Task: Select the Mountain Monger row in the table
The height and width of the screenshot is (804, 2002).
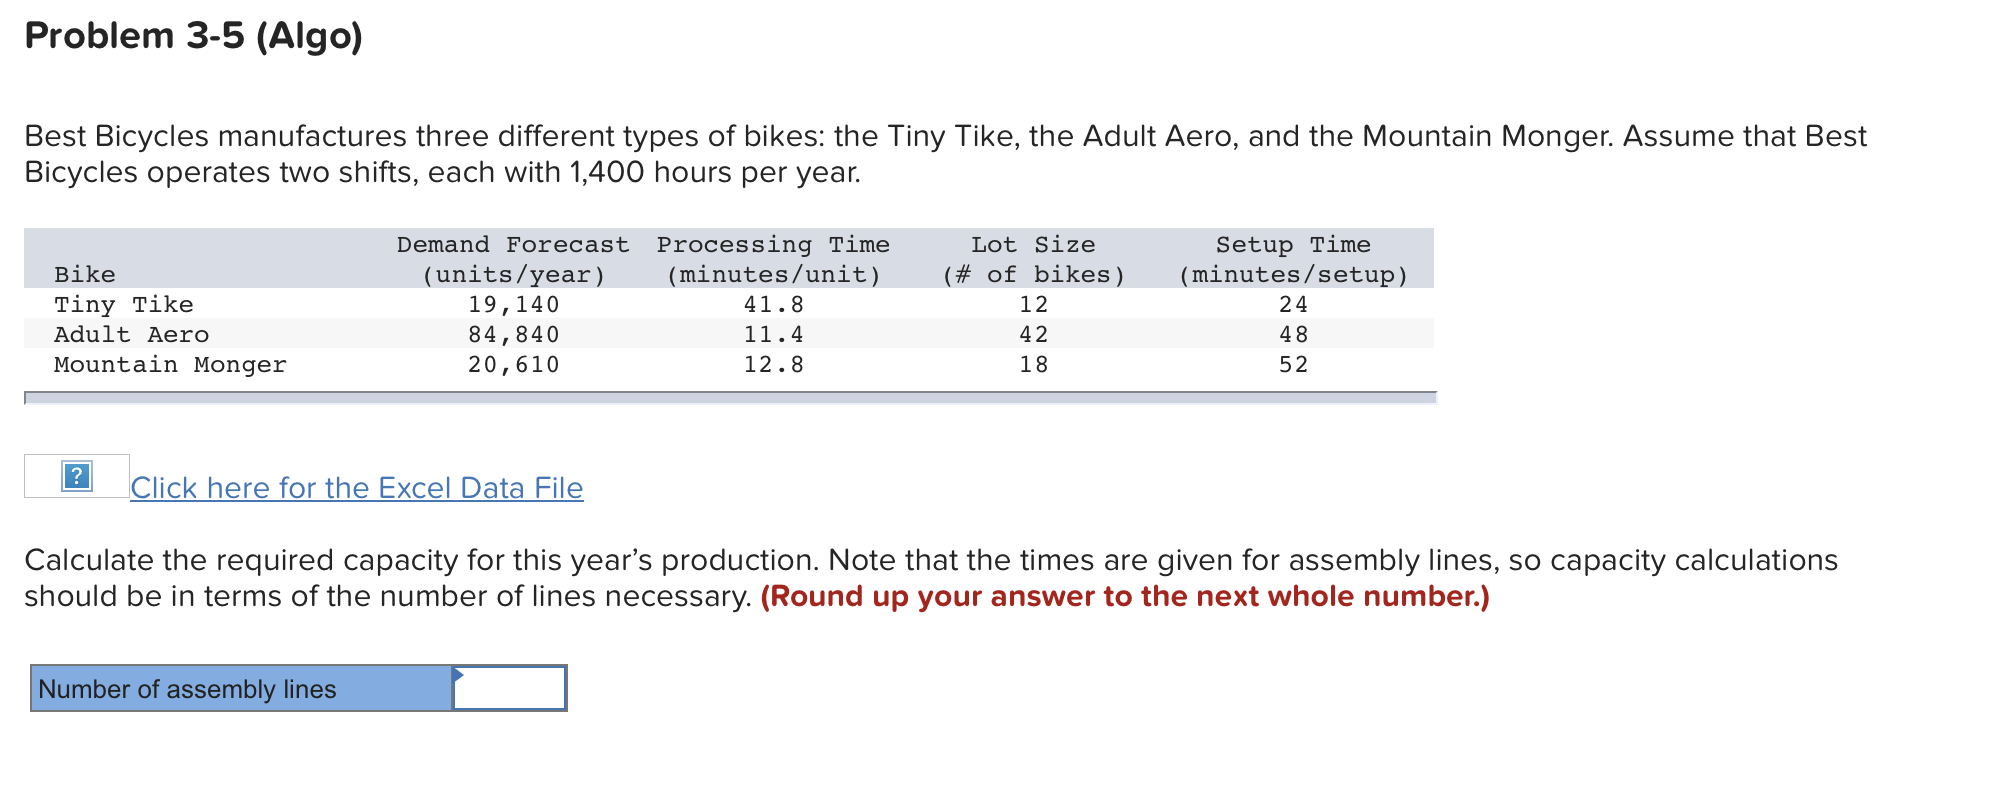Action: [x=168, y=364]
